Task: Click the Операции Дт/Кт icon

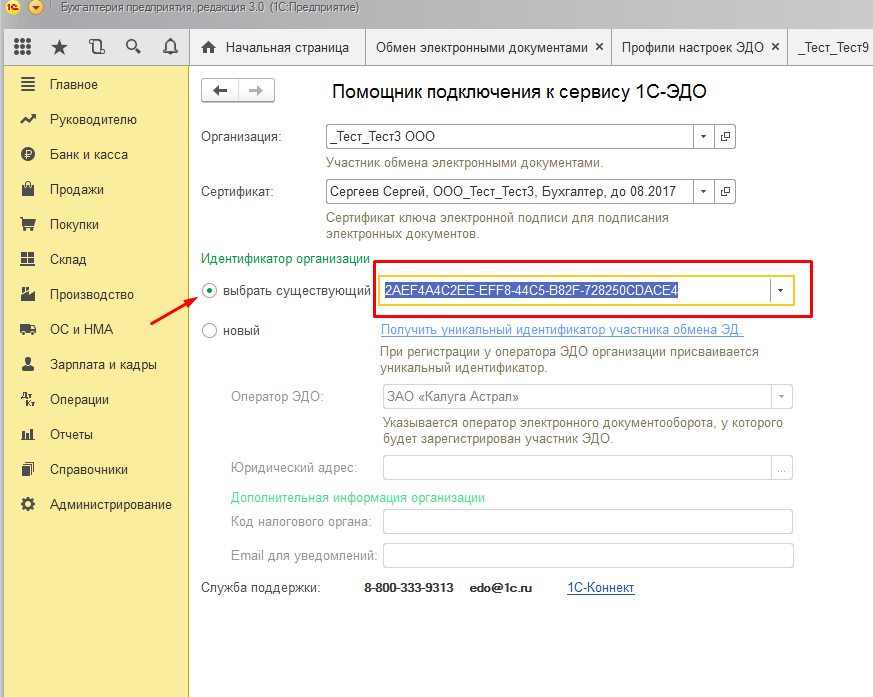Action: (x=28, y=399)
